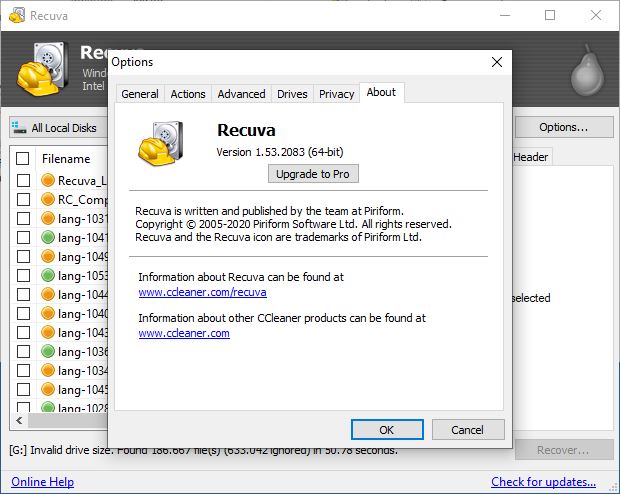Mark the checkbox for lang-1044
Image resolution: width=620 pixels, height=494 pixels.
[x=23, y=294]
